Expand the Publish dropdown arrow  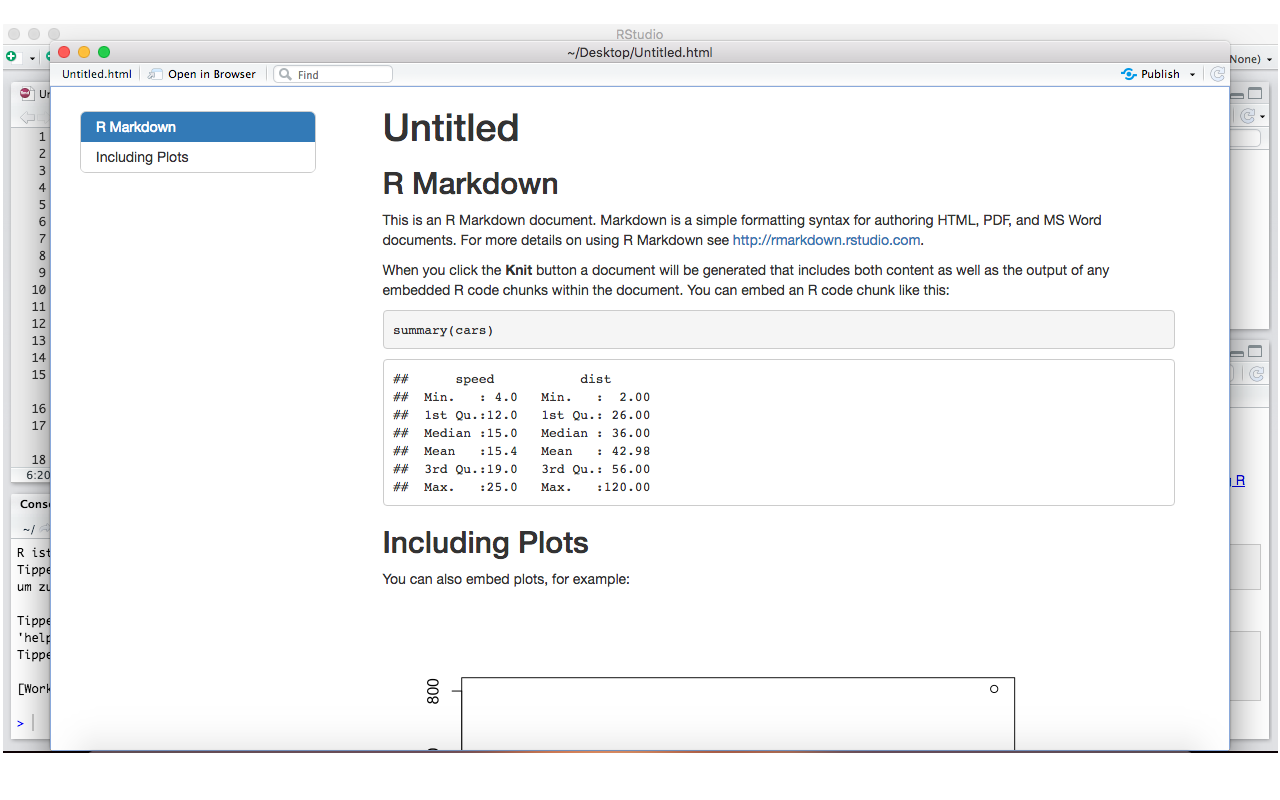pos(1192,75)
